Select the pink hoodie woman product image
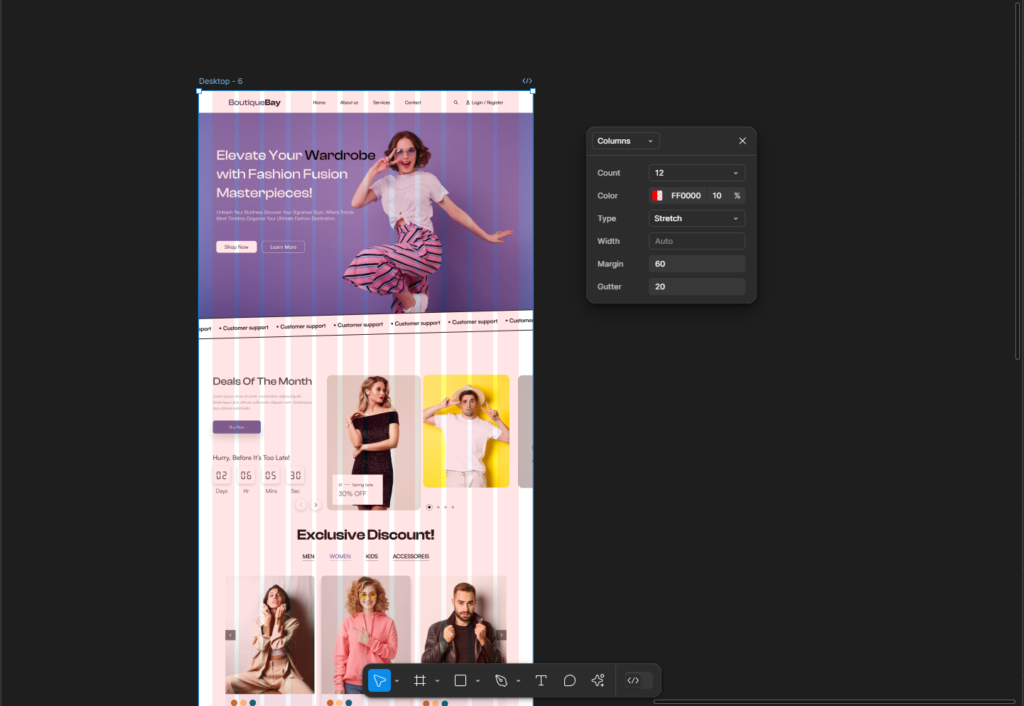 [366, 635]
